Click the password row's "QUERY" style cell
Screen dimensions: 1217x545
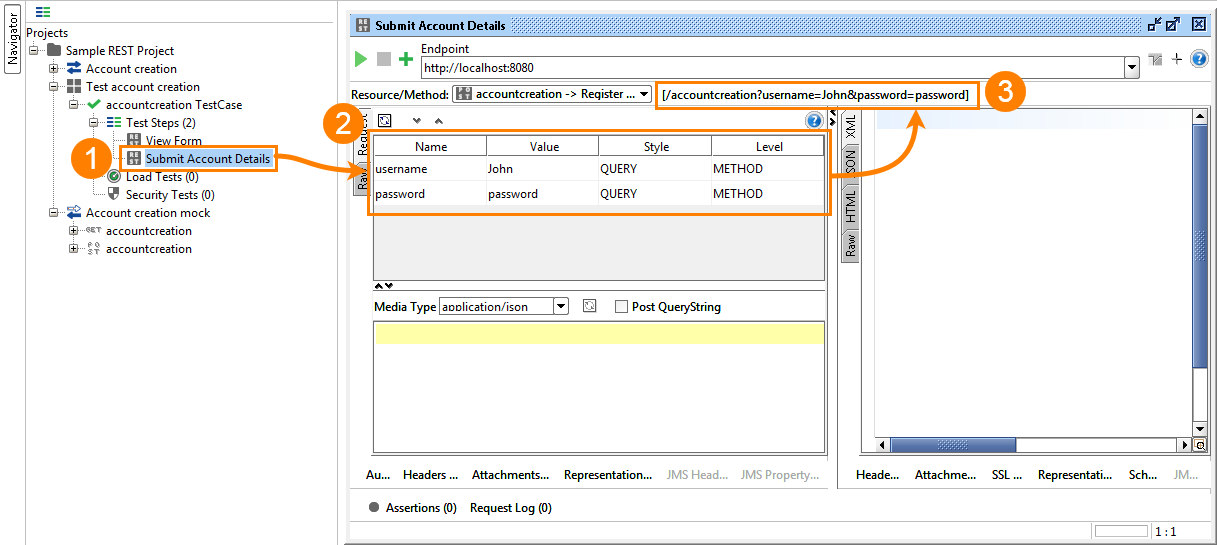click(x=655, y=194)
